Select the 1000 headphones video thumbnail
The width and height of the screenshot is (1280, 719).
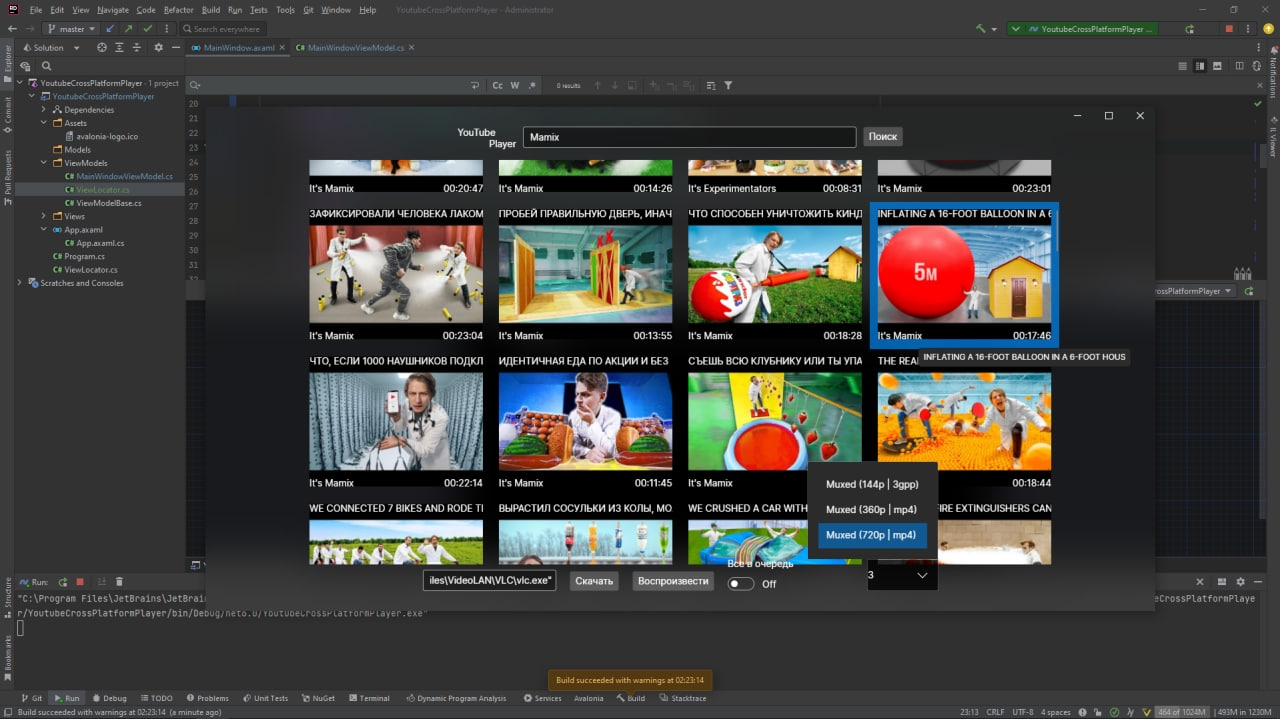click(396, 421)
